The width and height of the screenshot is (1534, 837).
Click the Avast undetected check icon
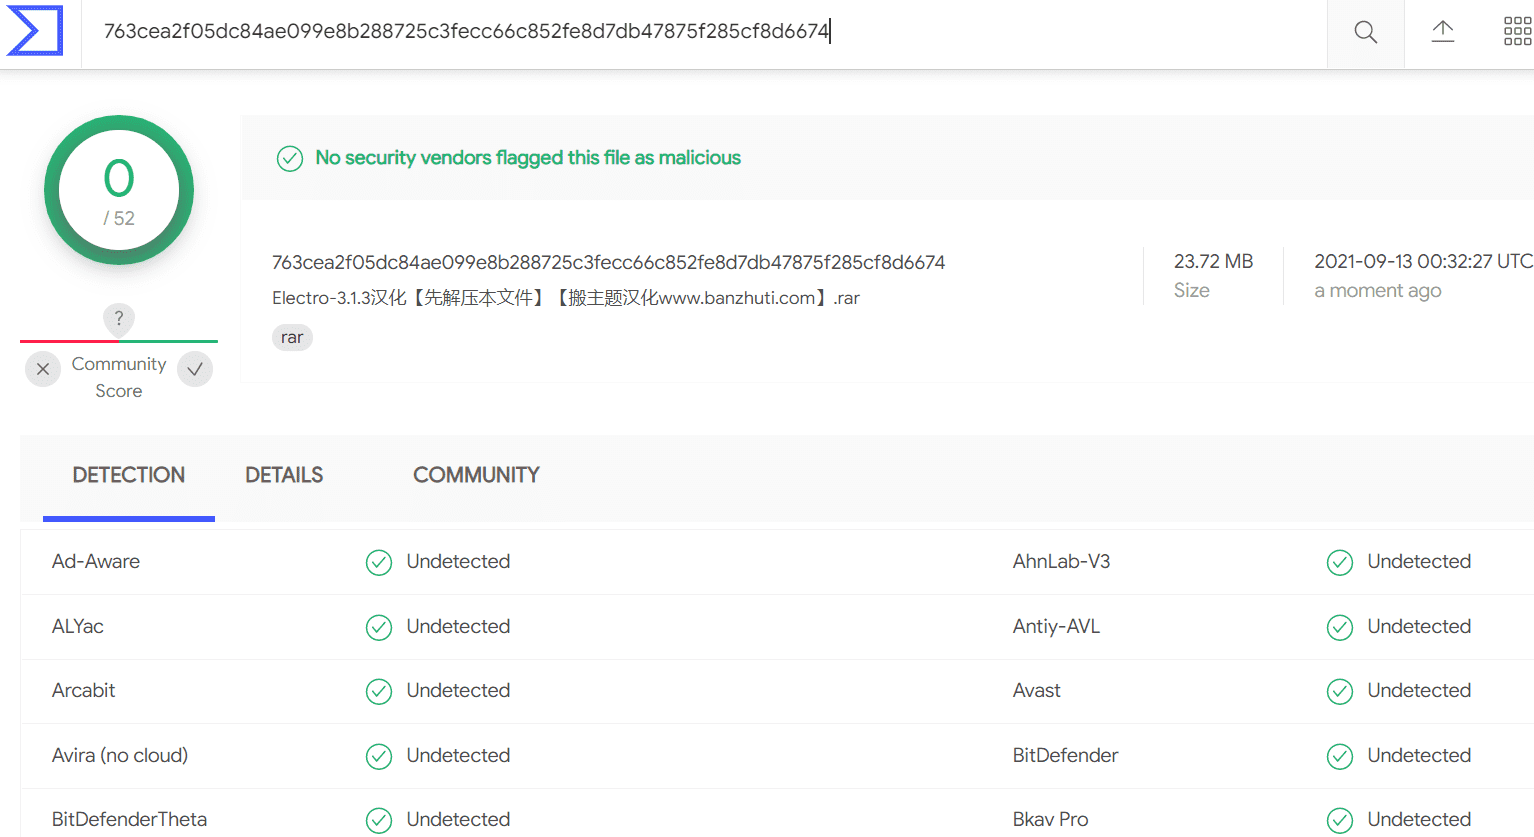[1340, 691]
